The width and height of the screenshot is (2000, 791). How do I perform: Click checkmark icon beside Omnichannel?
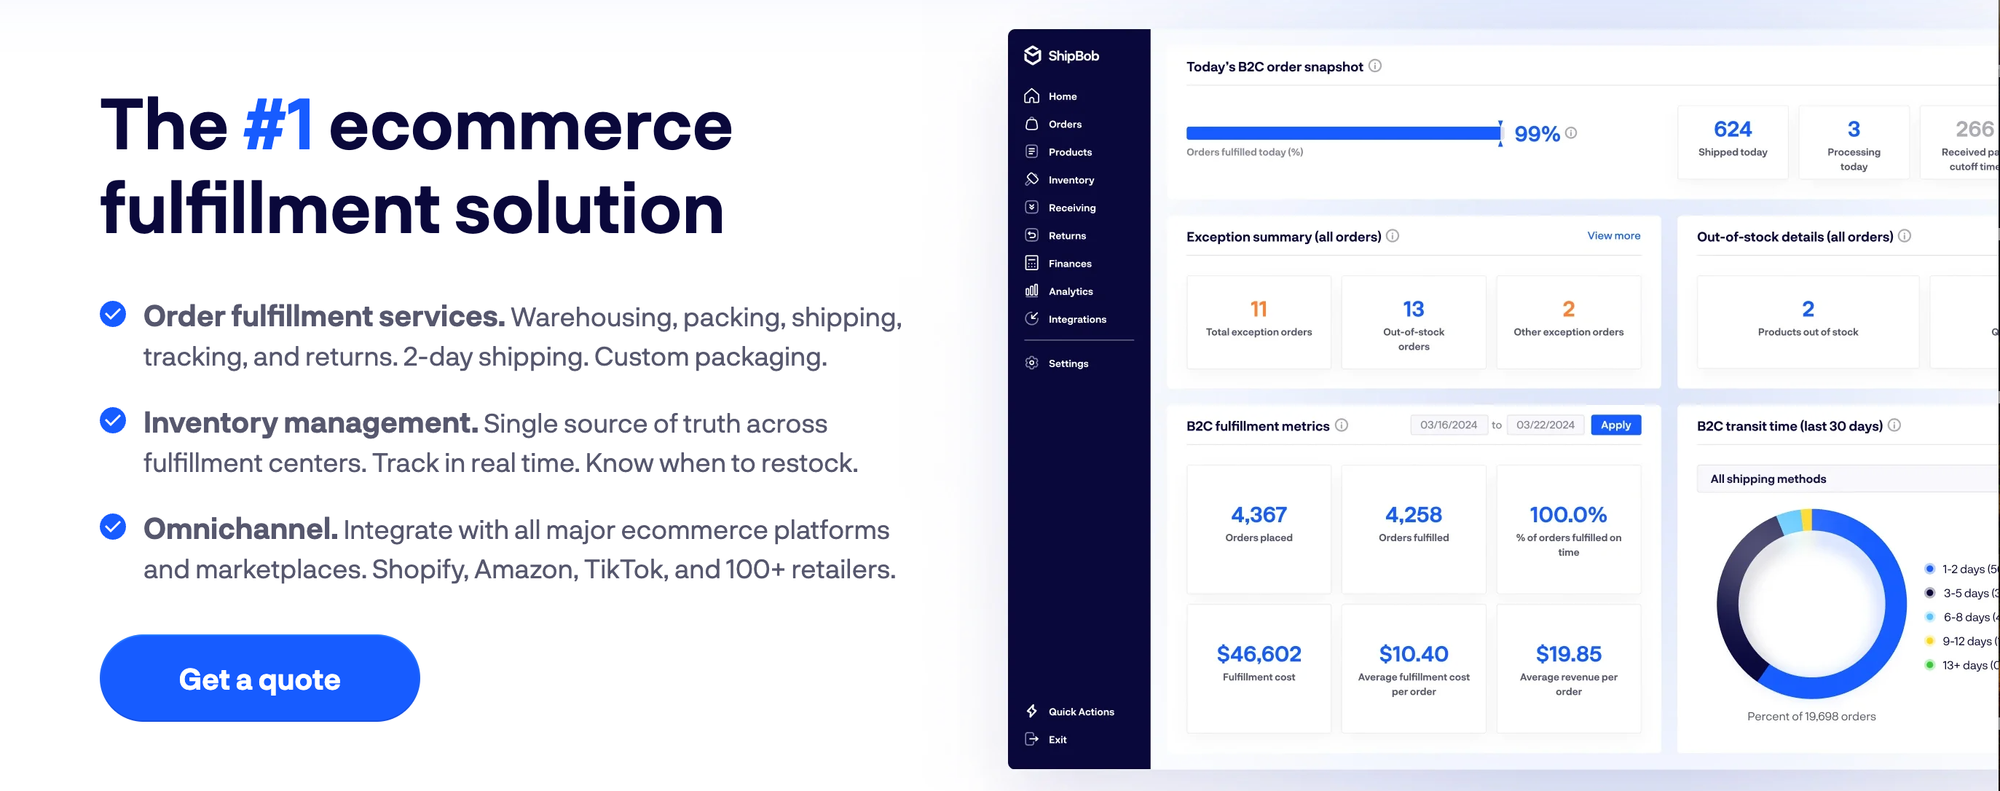point(113,526)
